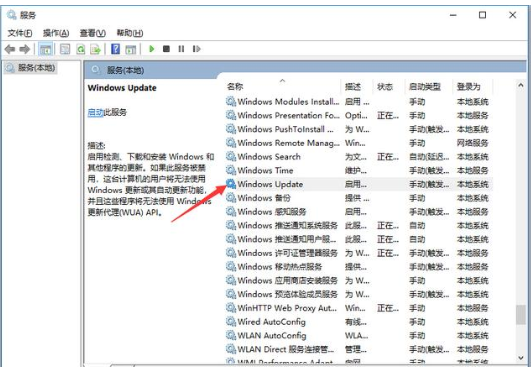This screenshot has width=531, height=367.
Task: Start the service with green play icon
Action: click(x=152, y=49)
